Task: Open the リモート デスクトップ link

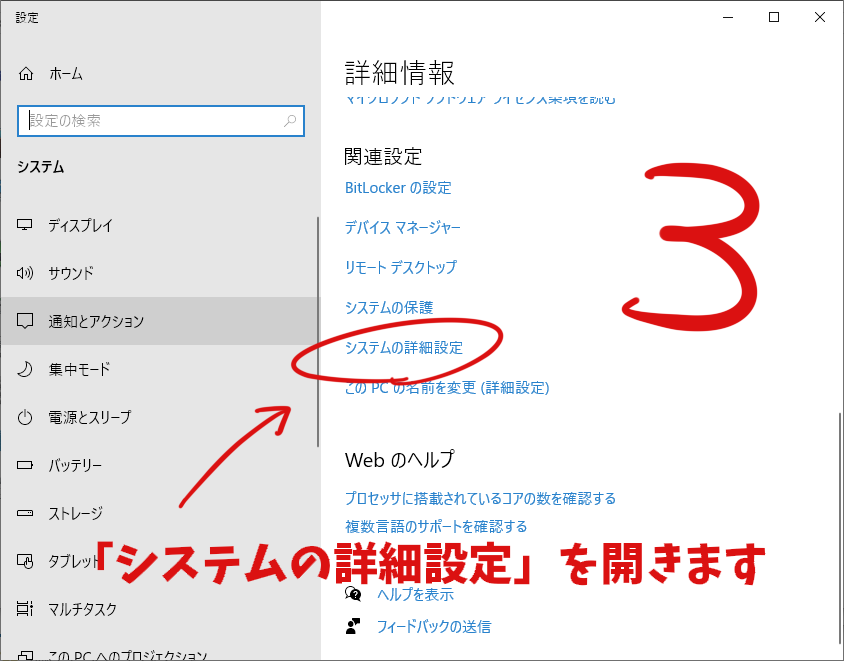Action: 400,268
